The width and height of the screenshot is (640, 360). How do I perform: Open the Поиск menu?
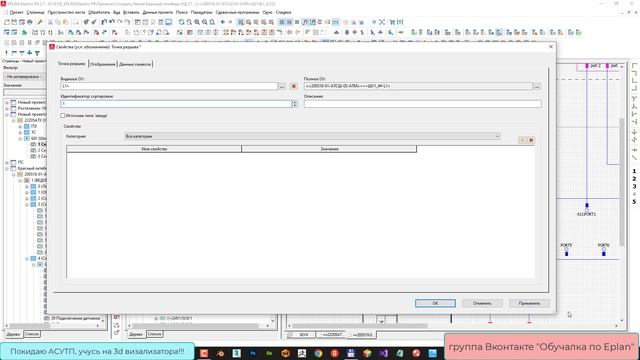tap(182, 13)
